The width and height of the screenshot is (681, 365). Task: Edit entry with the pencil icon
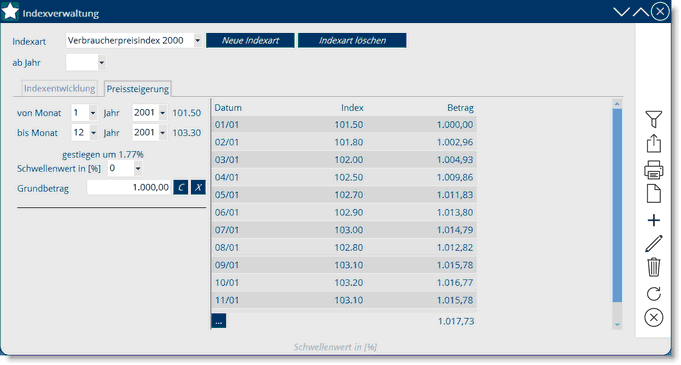click(653, 244)
